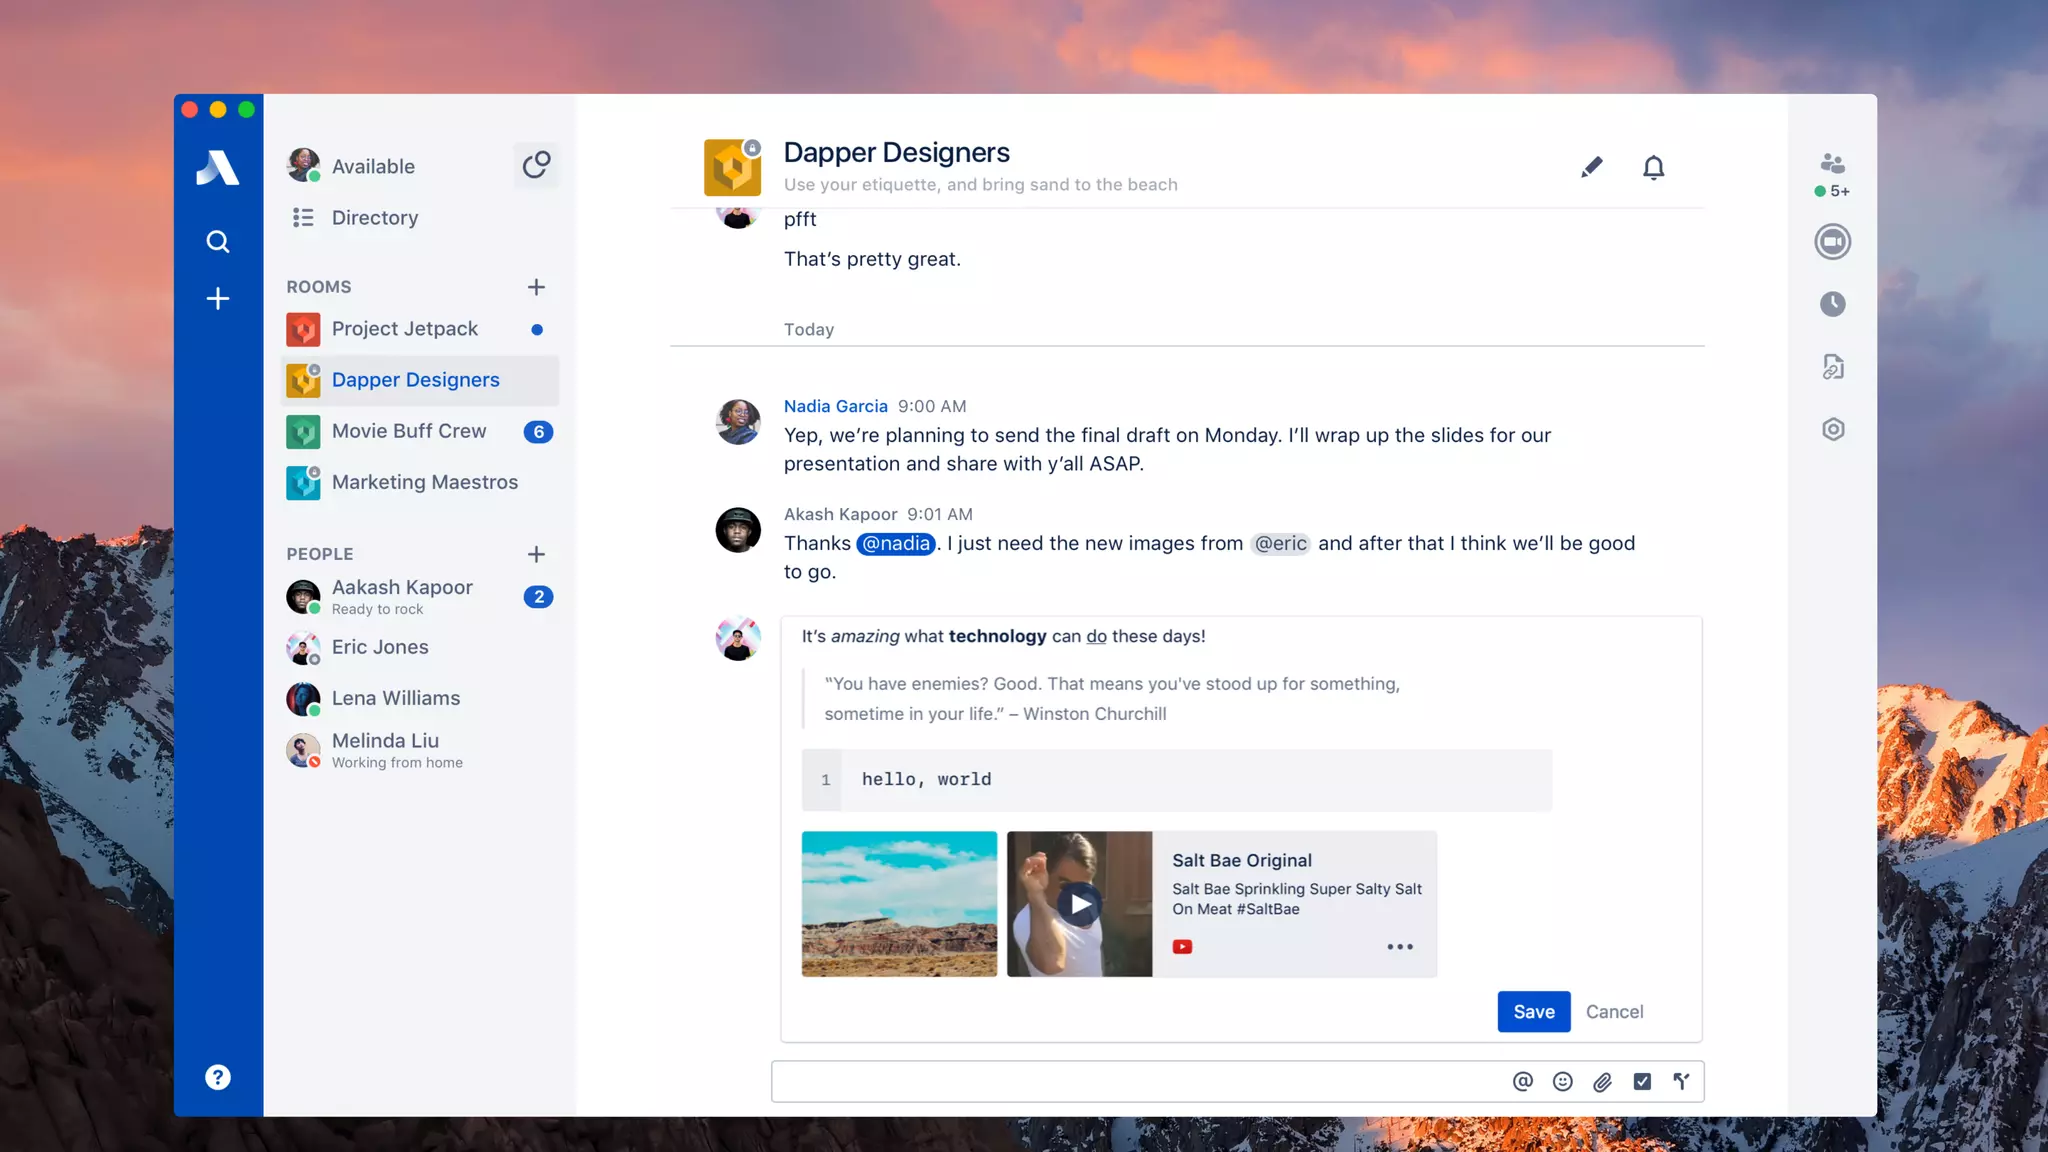2048x1152 pixels.
Task: Open the status change icon beside Available
Action: point(536,165)
